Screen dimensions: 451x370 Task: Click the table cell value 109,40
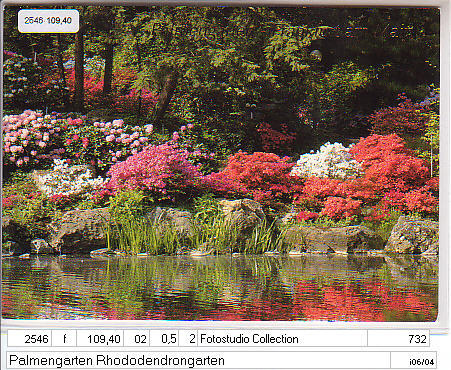[x=100, y=339]
